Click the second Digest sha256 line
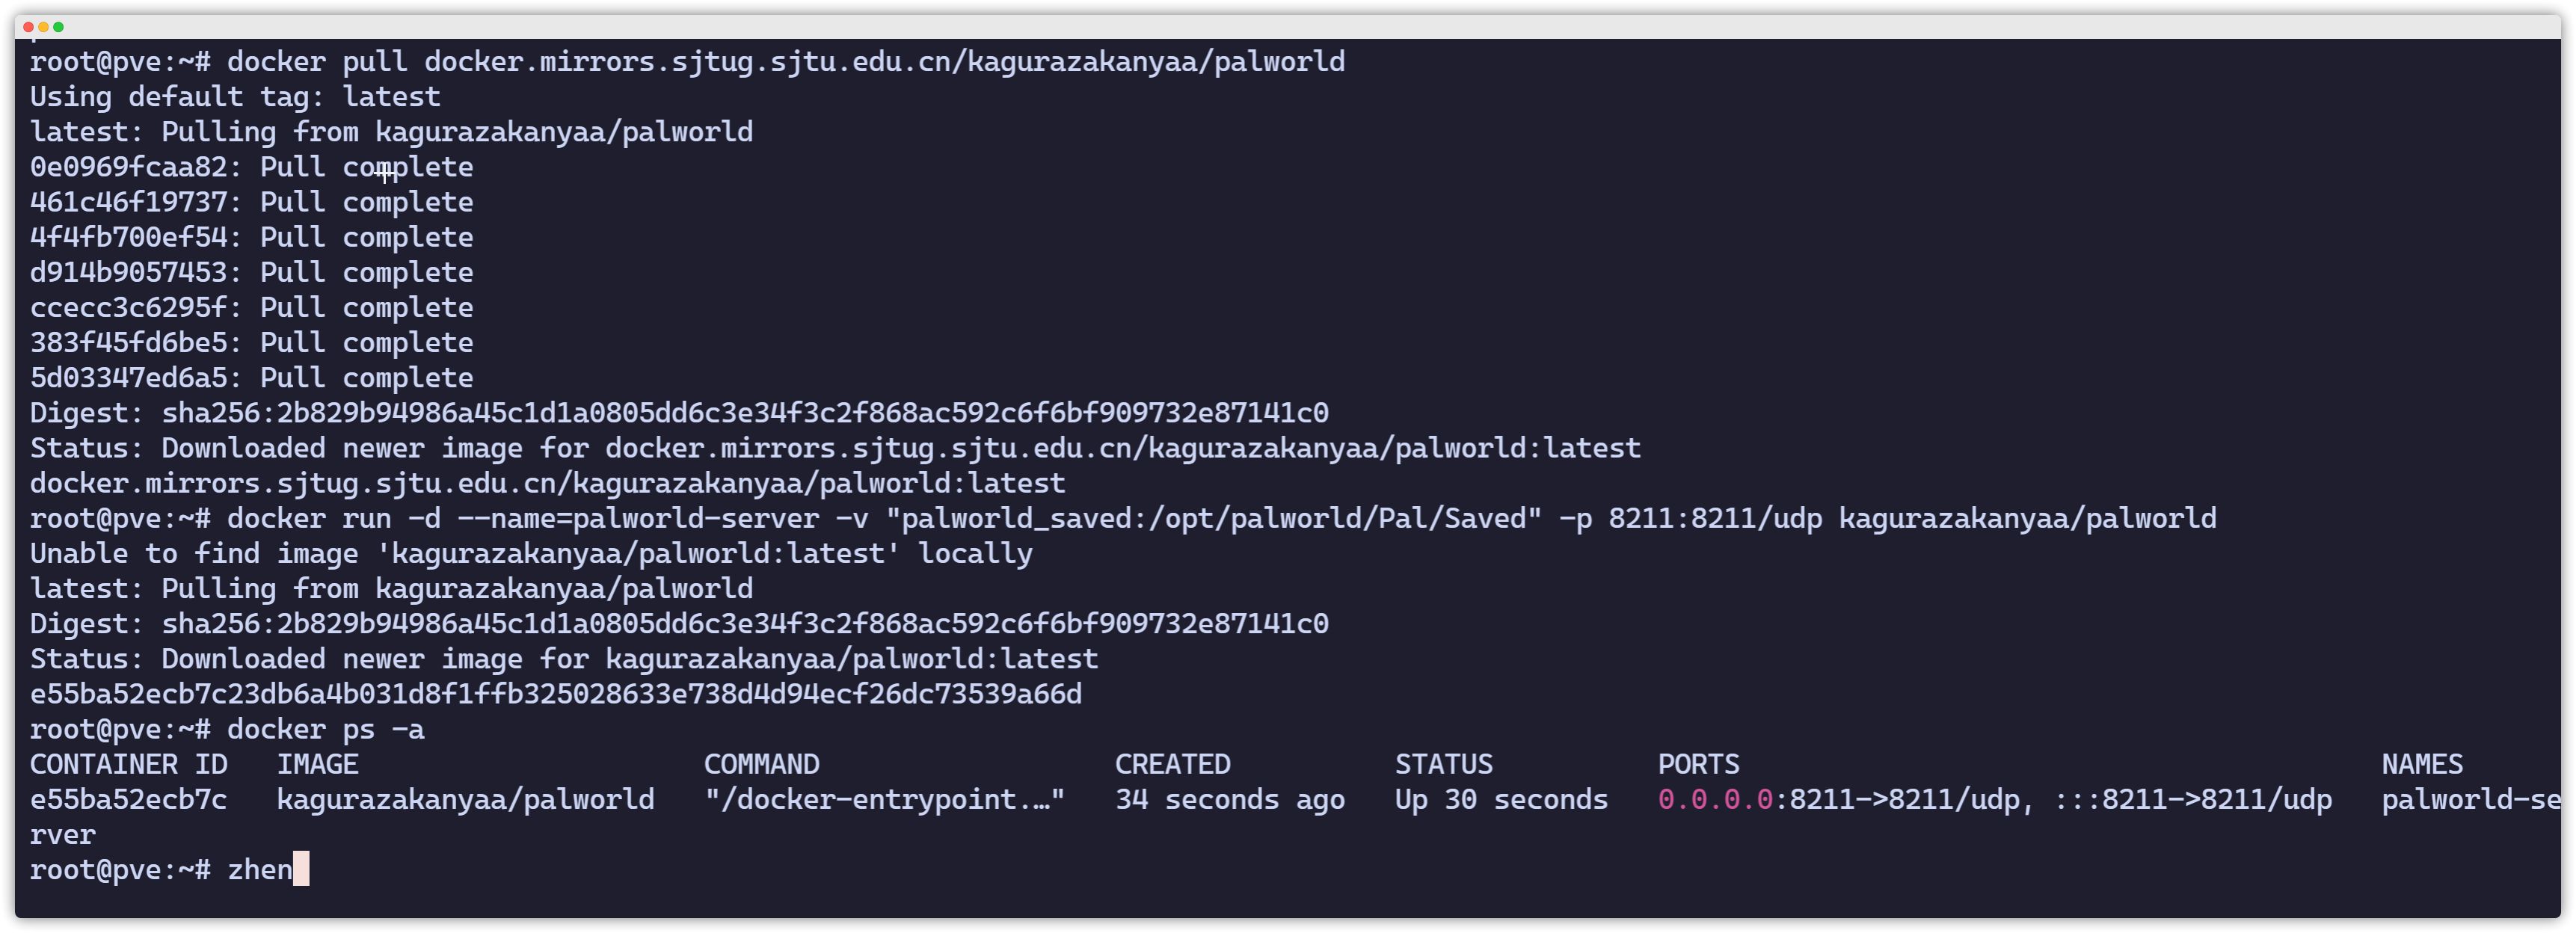The height and width of the screenshot is (933, 2576). click(x=679, y=624)
